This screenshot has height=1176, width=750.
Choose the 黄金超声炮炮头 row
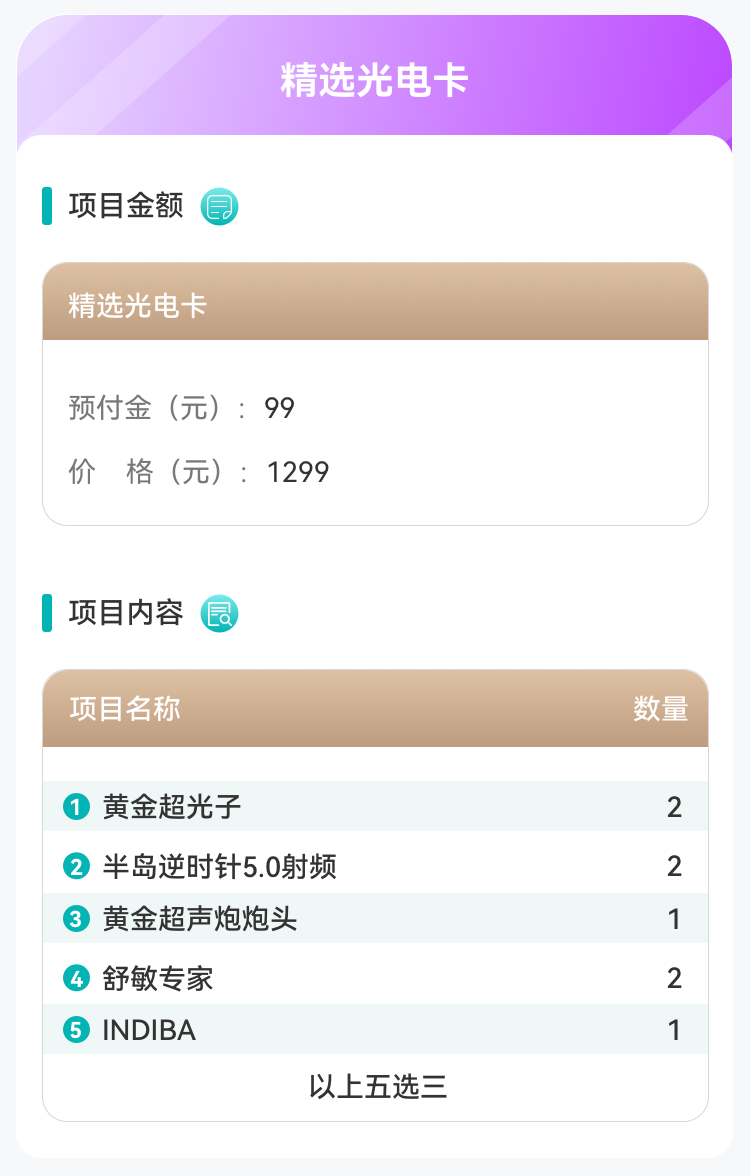tap(200, 918)
